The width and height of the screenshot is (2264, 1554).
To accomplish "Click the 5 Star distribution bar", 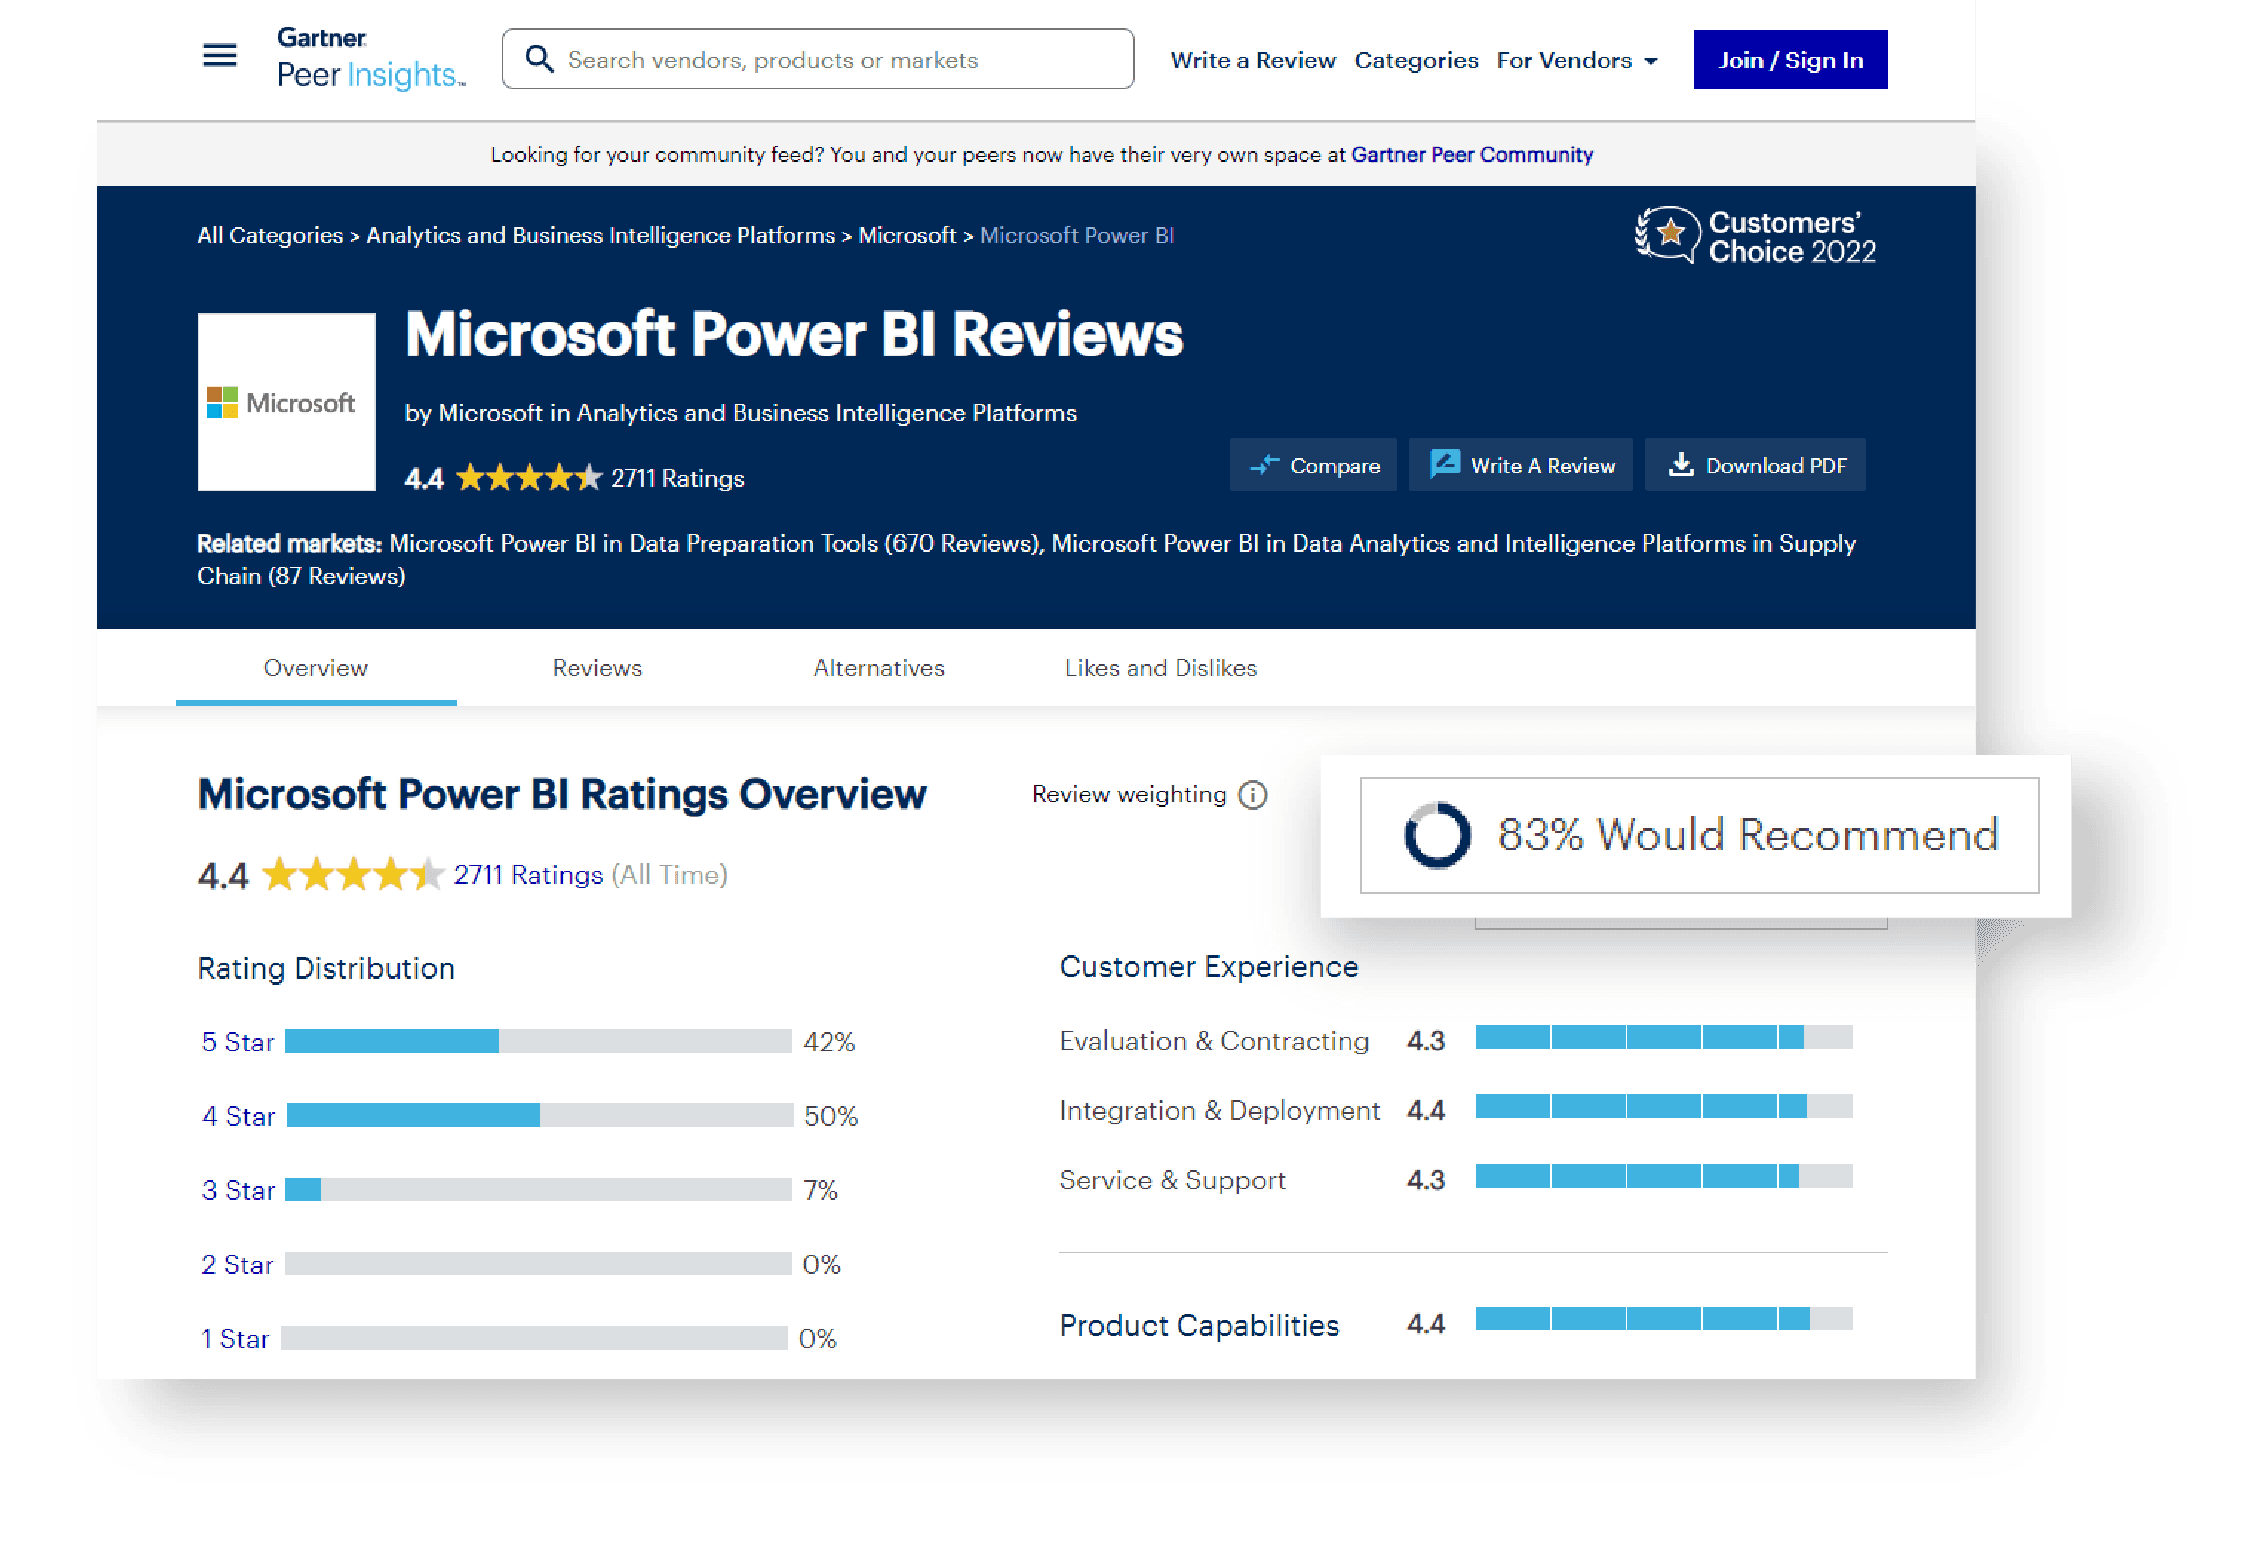I will [x=538, y=1041].
